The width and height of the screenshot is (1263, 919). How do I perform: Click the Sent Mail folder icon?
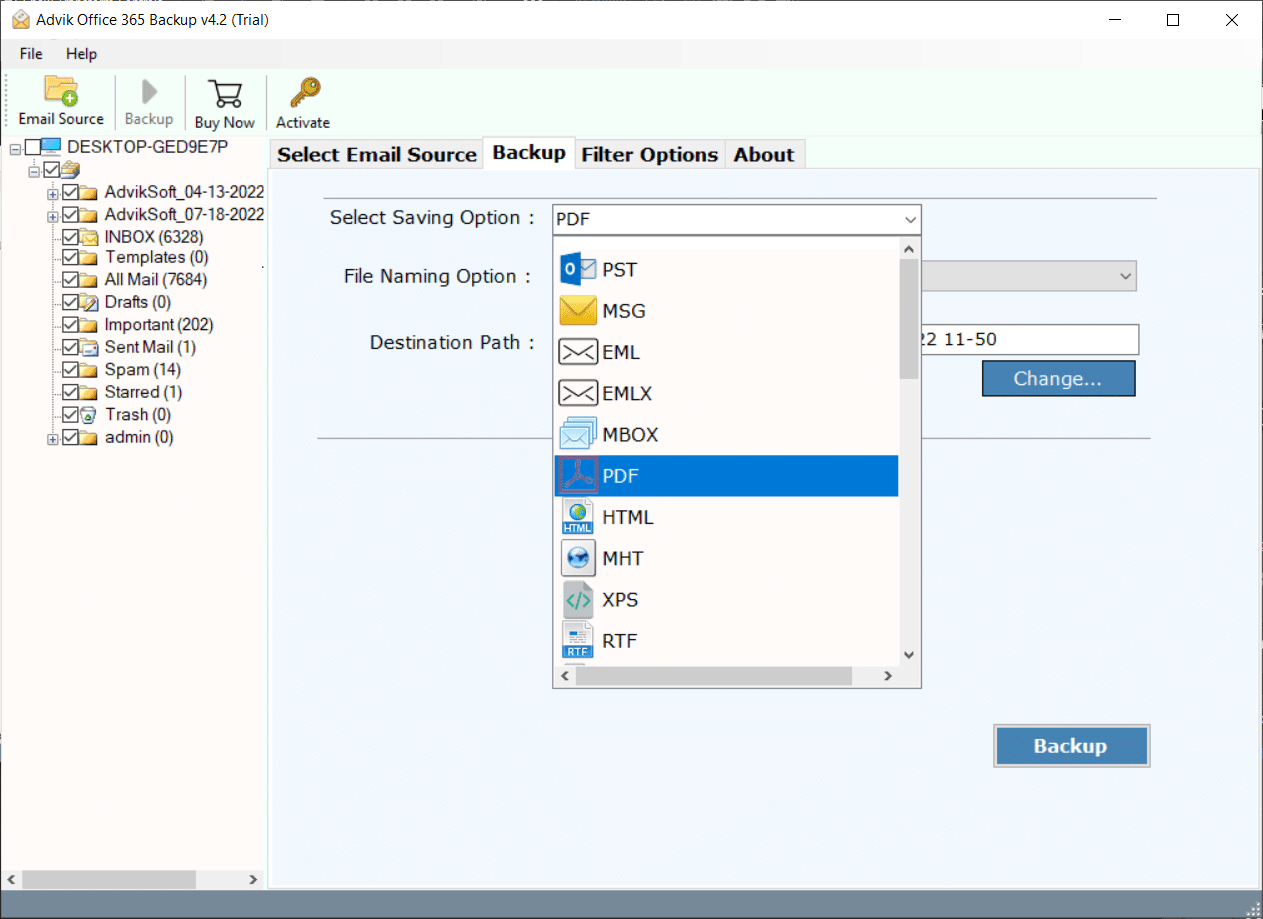click(x=89, y=347)
